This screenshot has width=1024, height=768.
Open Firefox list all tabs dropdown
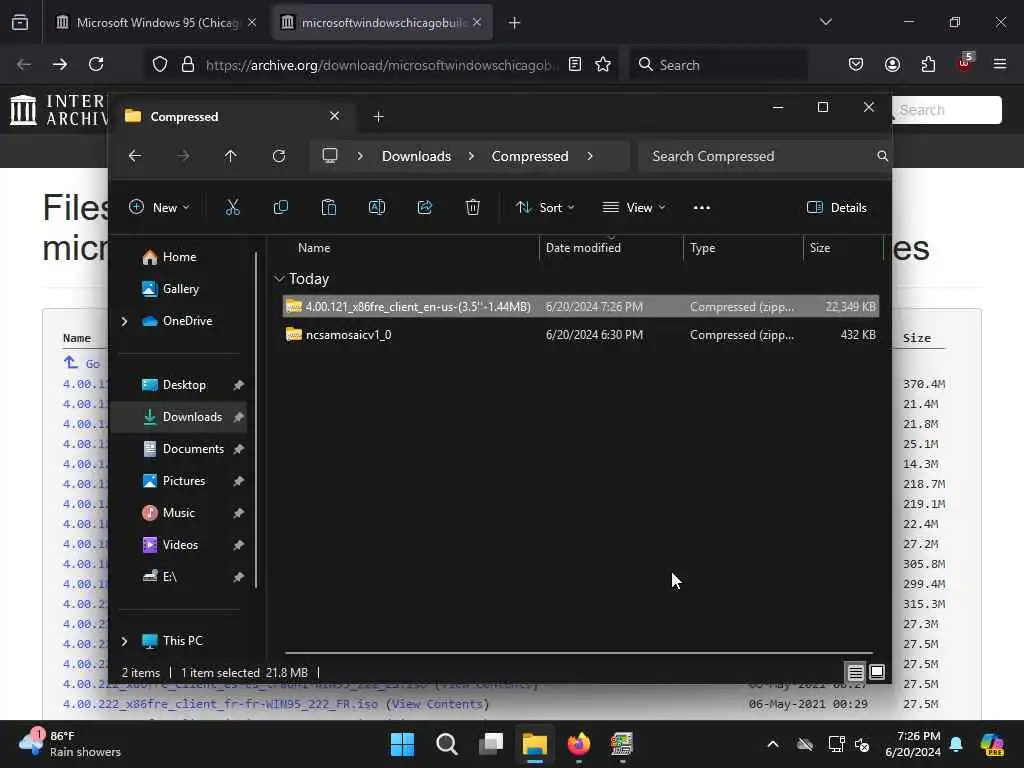click(x=825, y=22)
